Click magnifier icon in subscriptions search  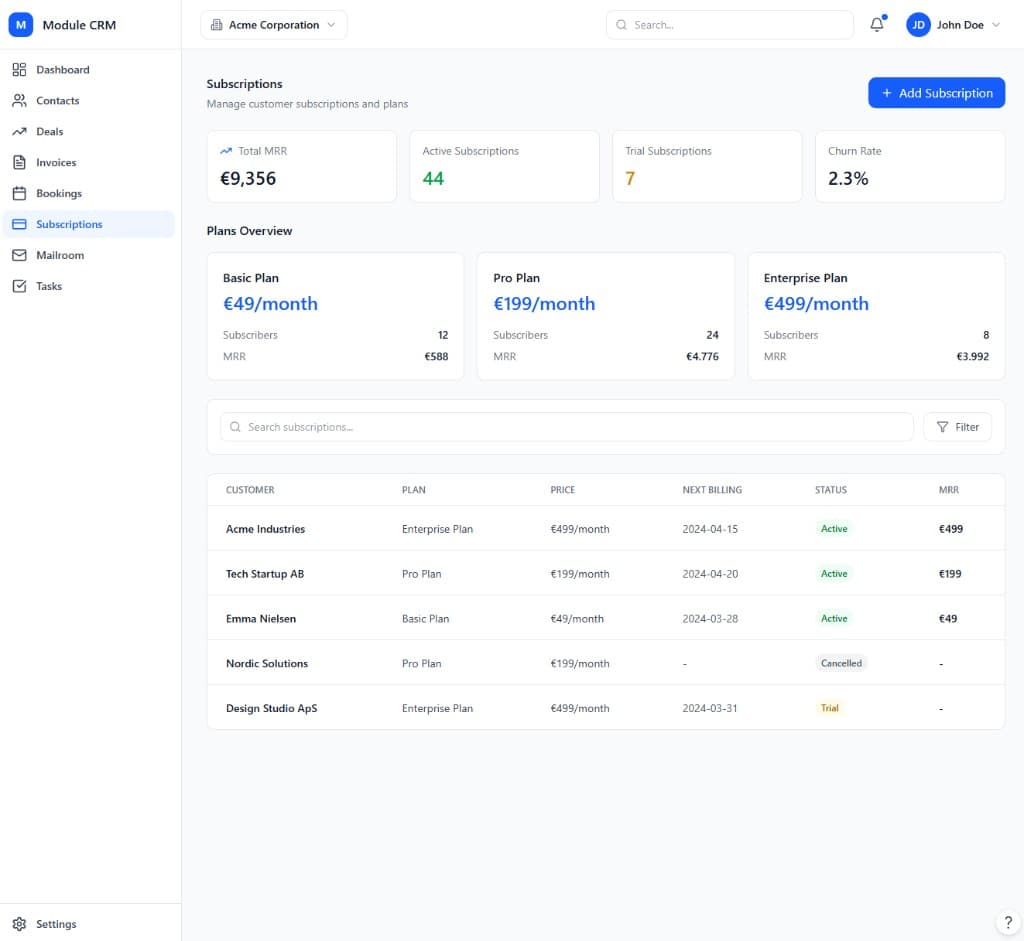coord(235,427)
